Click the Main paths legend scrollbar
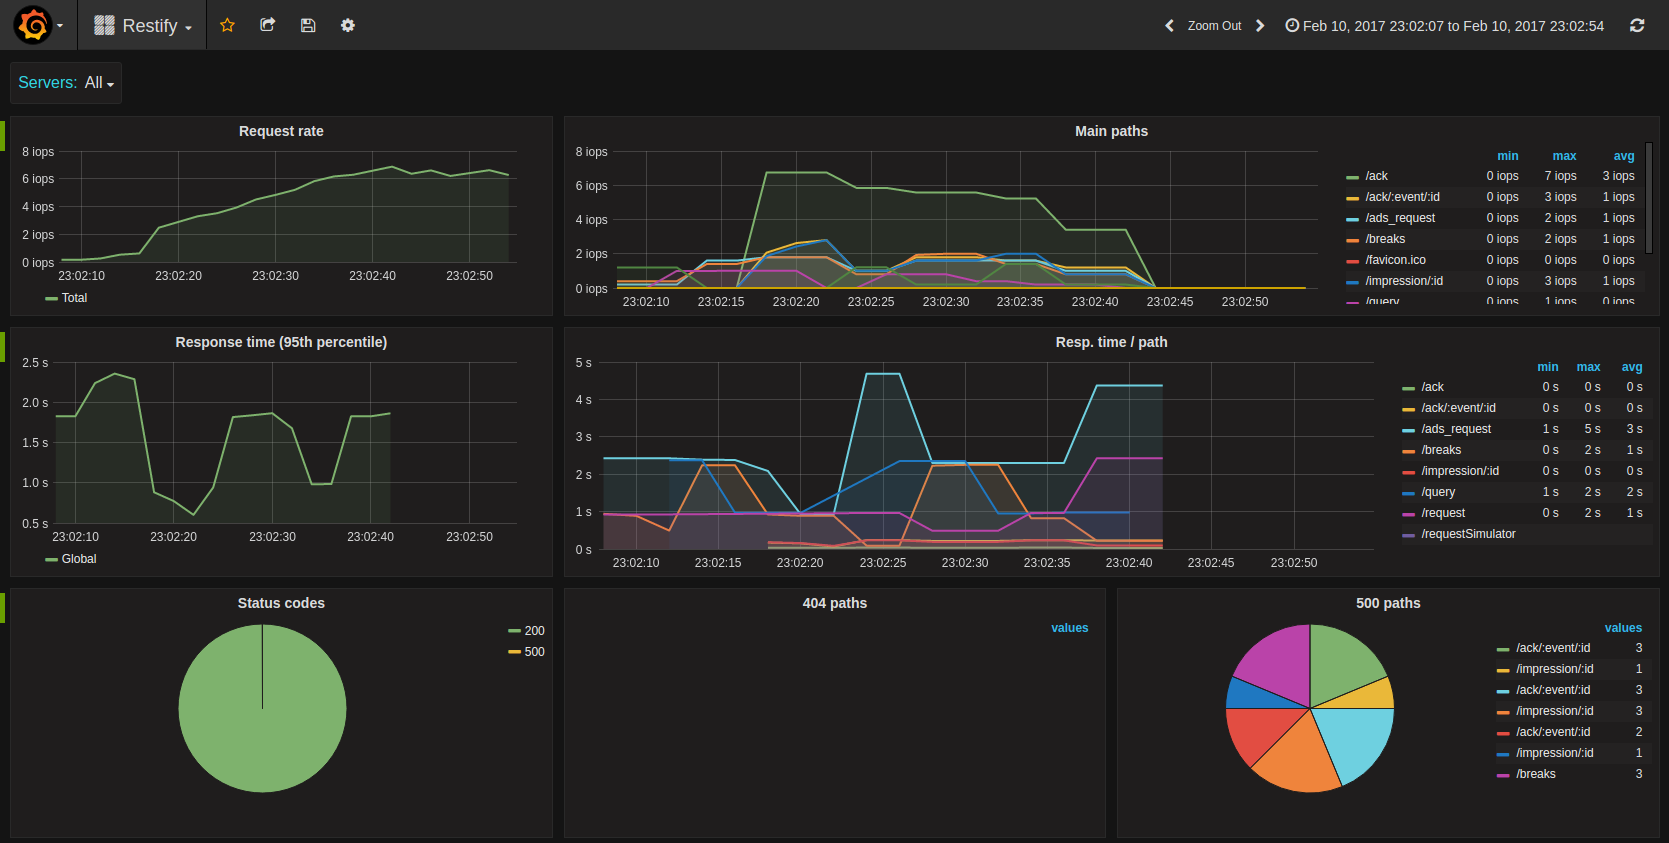The image size is (1669, 843). pyautogui.click(x=1648, y=197)
